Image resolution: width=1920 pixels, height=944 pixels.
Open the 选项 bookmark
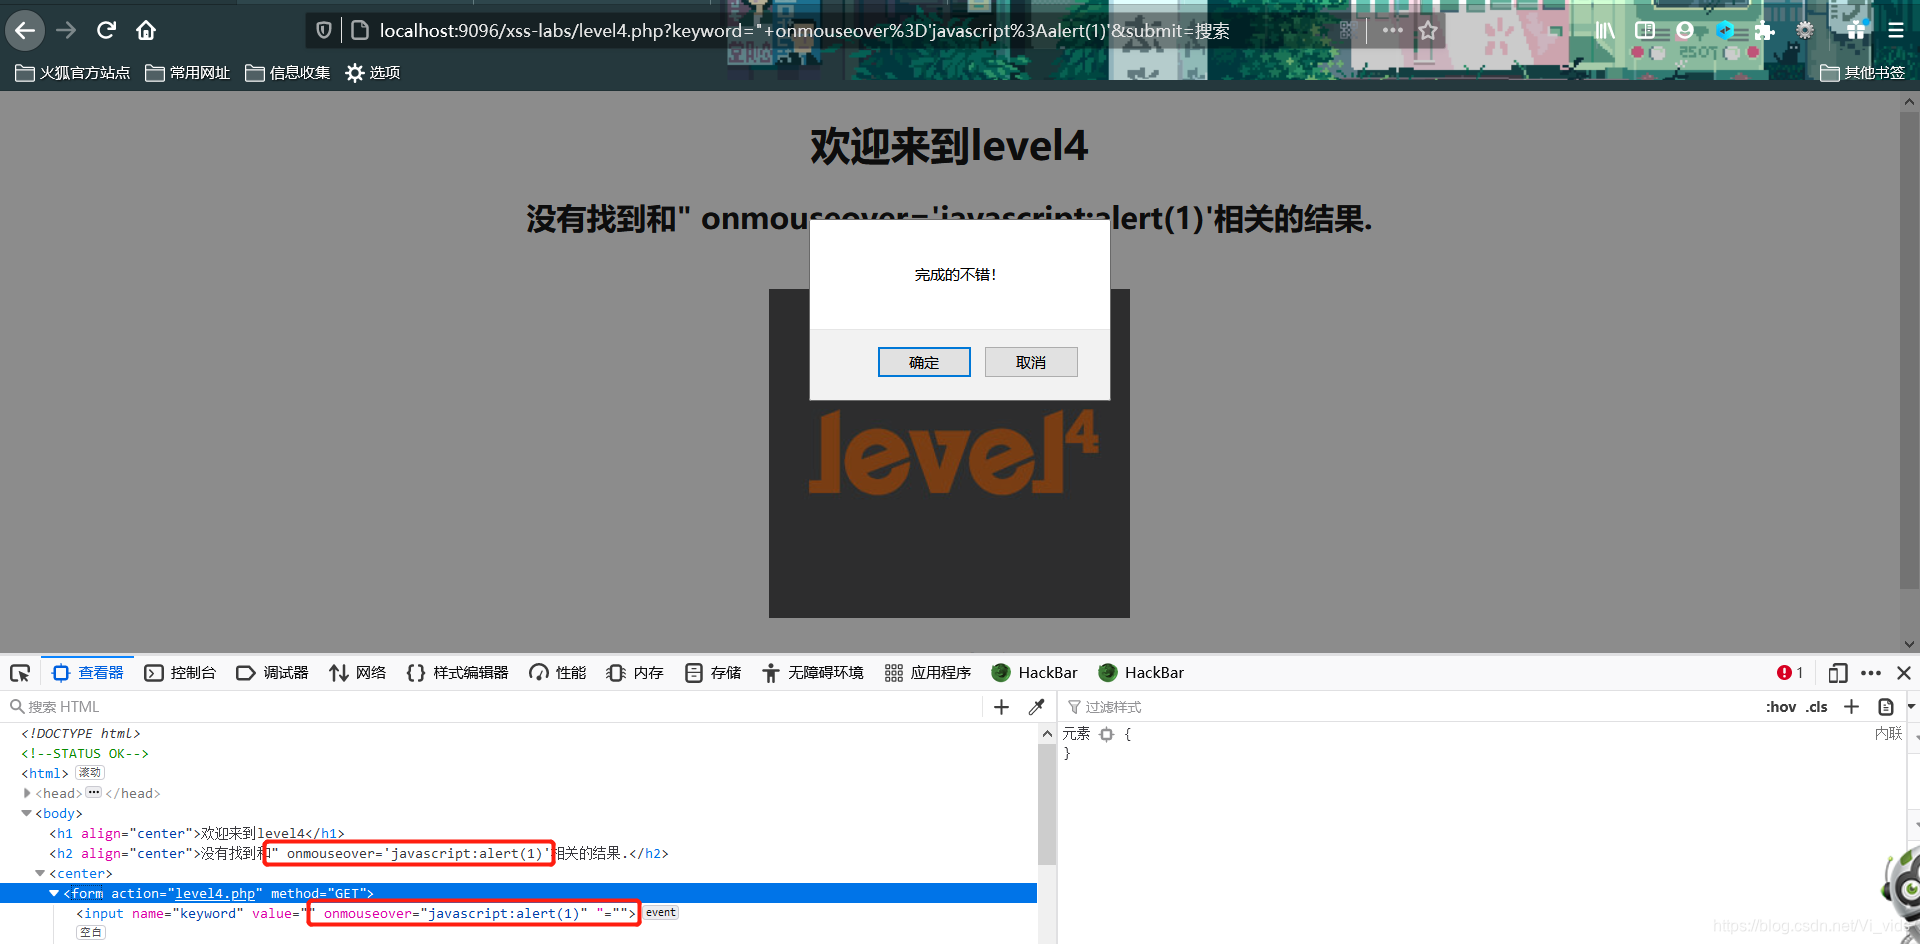tap(373, 72)
